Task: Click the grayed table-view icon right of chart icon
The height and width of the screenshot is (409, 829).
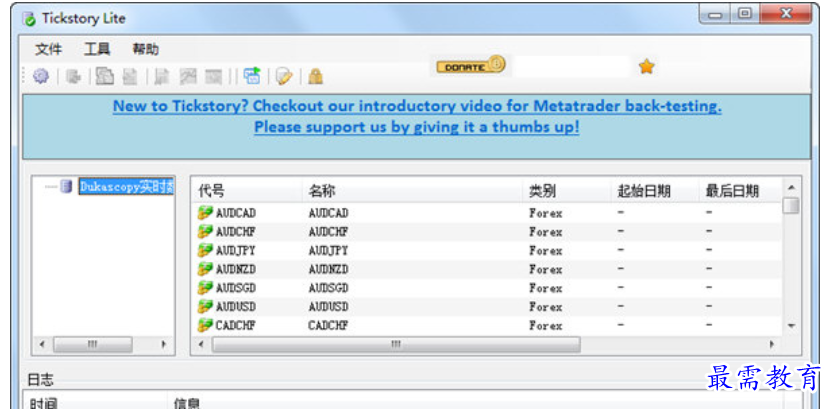Action: pyautogui.click(x=213, y=77)
